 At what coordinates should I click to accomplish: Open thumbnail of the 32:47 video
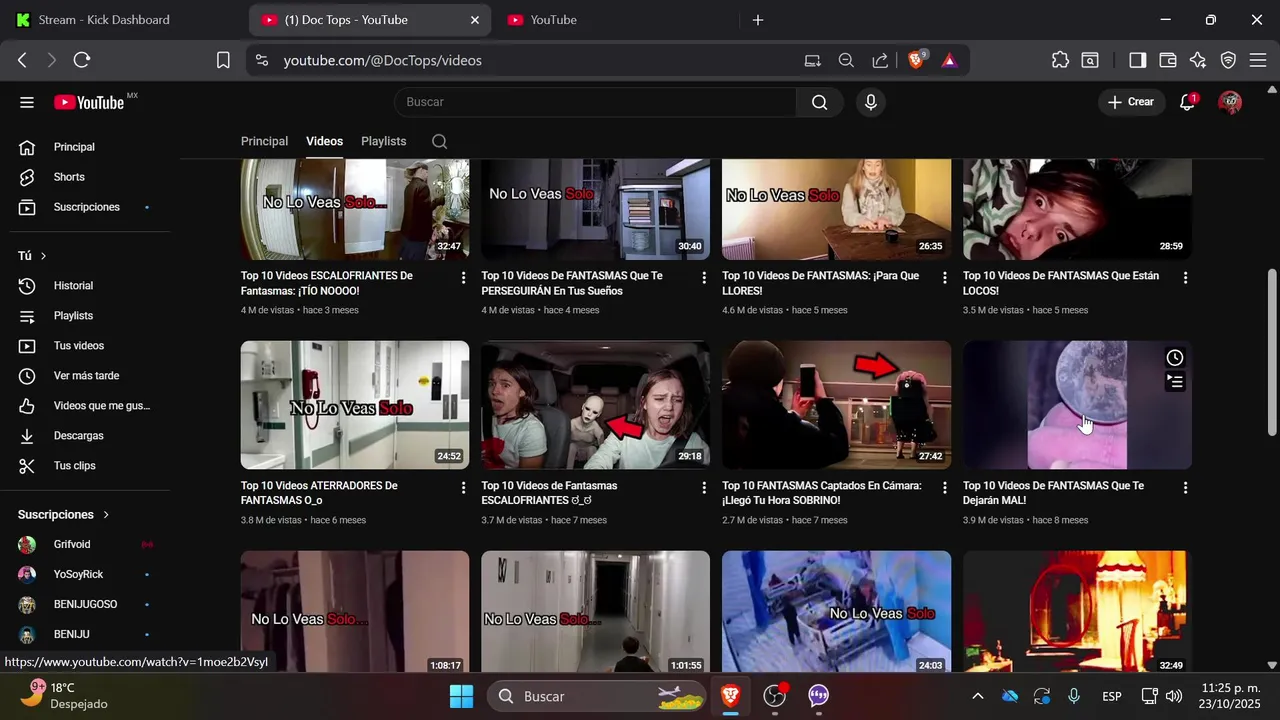(x=355, y=209)
